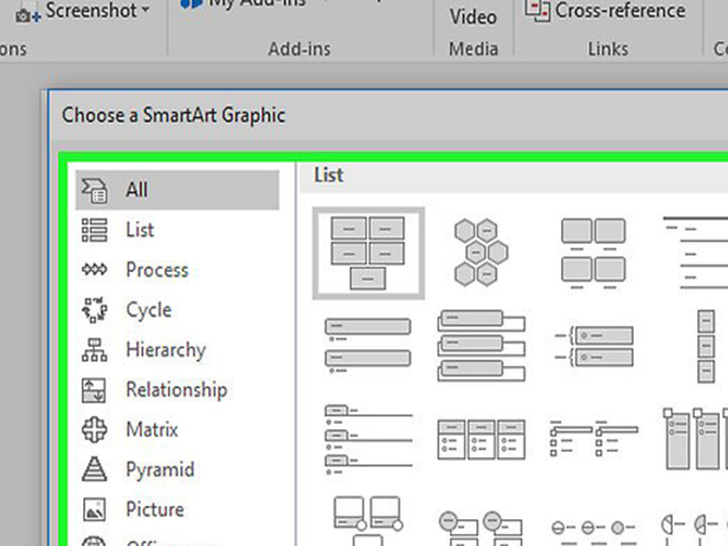Select the Relationship category

(x=178, y=390)
